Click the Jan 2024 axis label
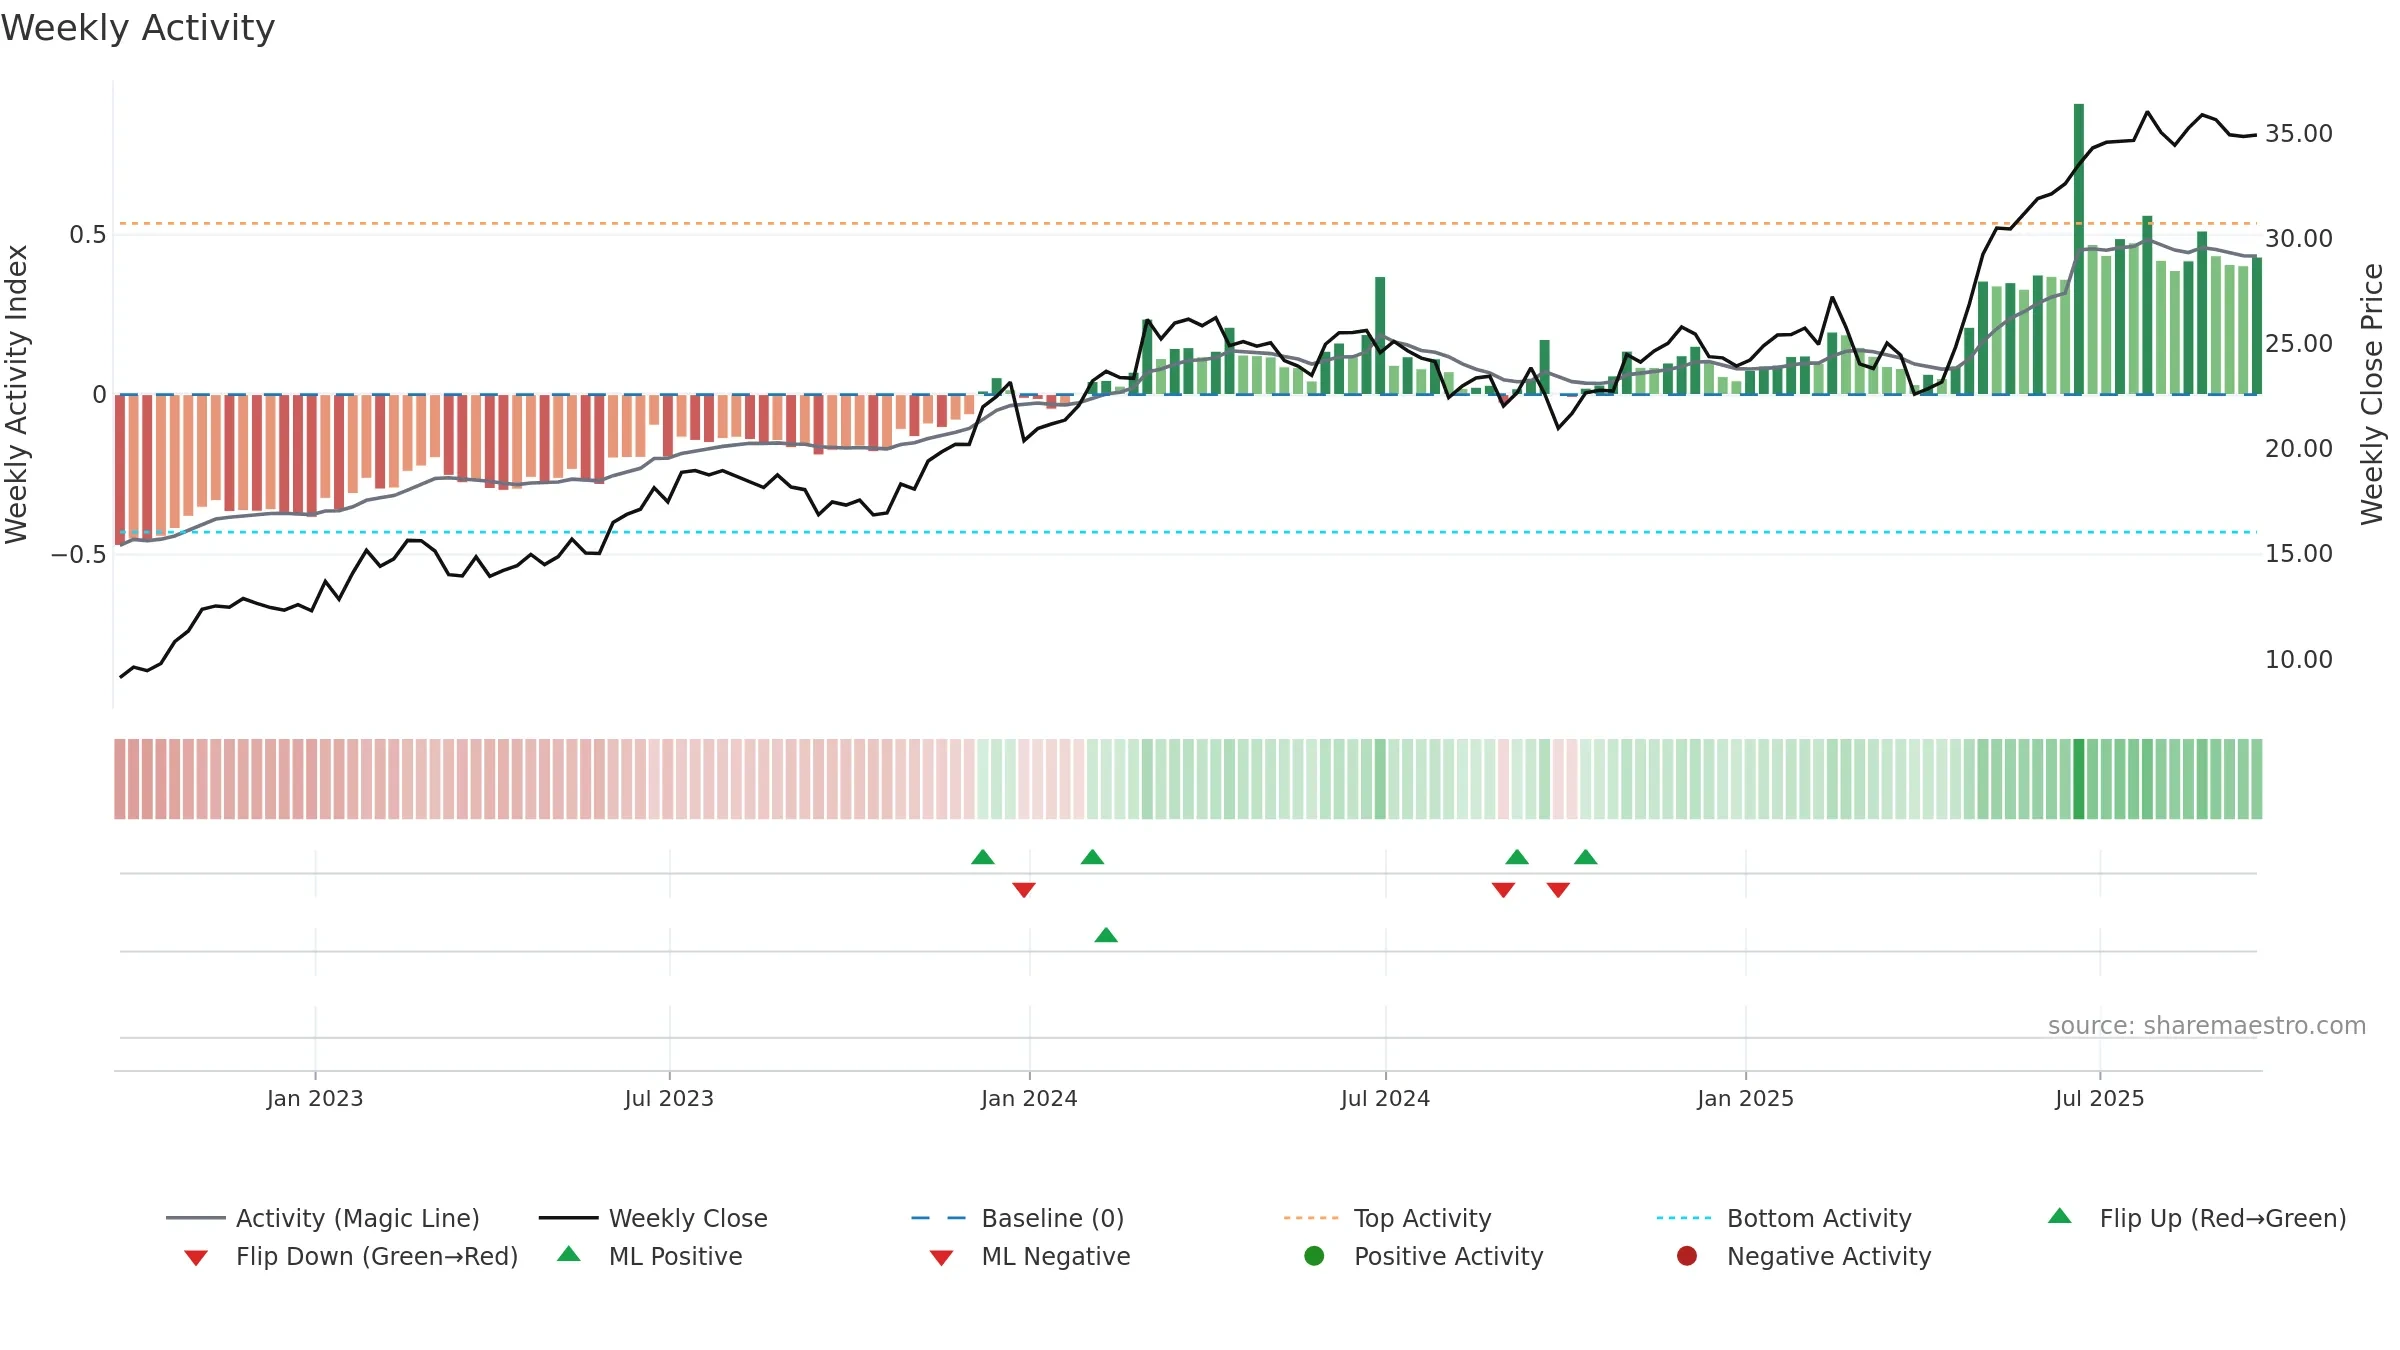The height and width of the screenshot is (1350, 2400). pyautogui.click(x=1029, y=1098)
